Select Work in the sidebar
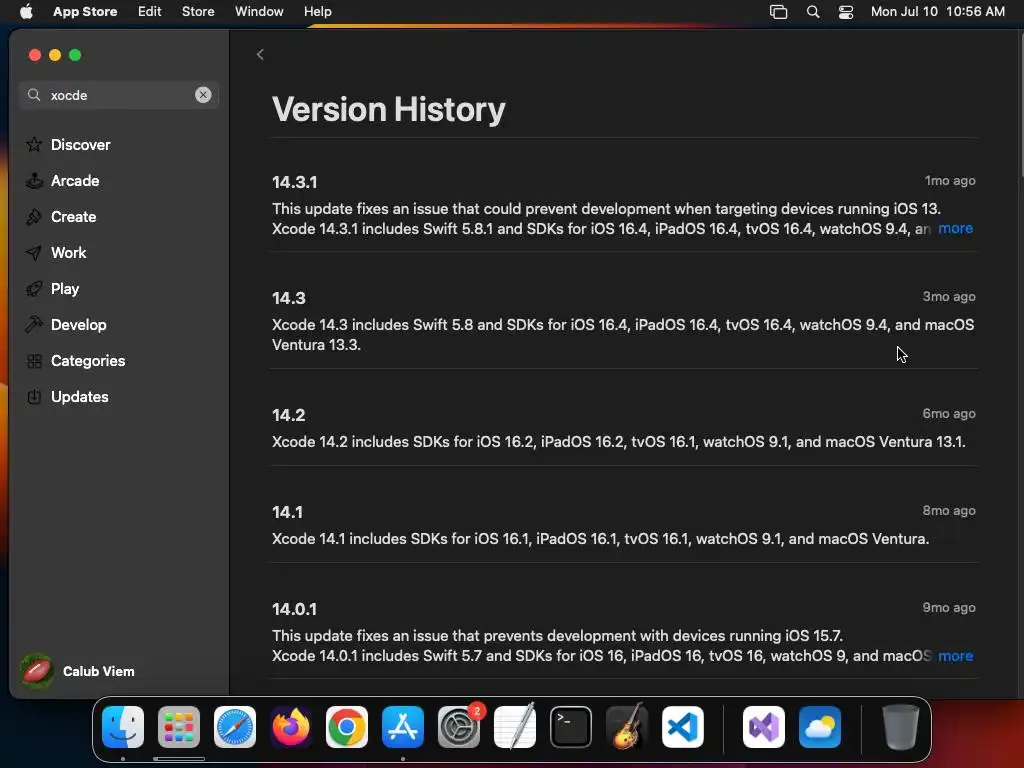 (x=69, y=253)
